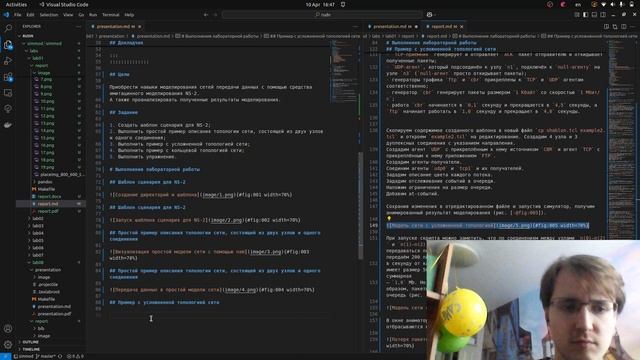Click the left editor vertical scrollbar

360,206
